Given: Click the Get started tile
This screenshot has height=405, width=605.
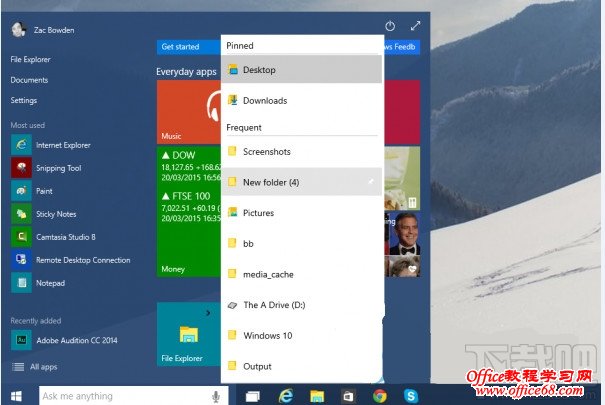Looking at the screenshot, I should (189, 47).
